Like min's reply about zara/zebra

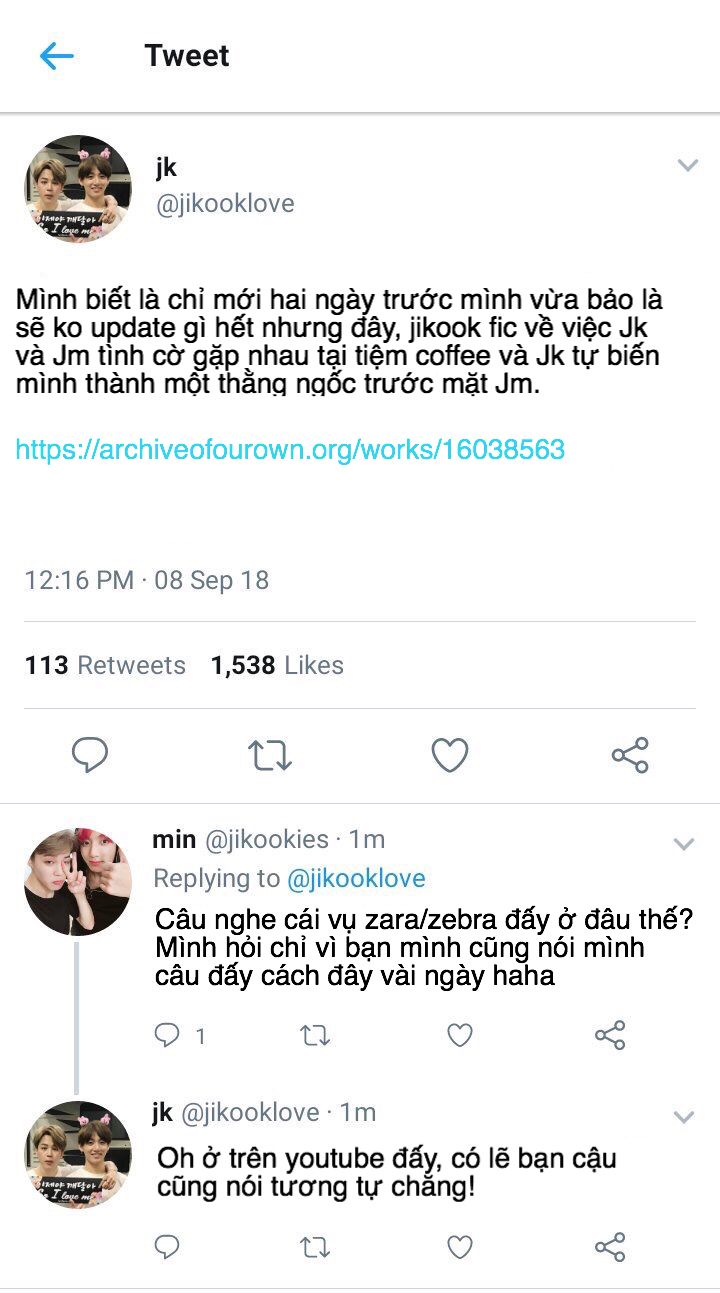[459, 1035]
